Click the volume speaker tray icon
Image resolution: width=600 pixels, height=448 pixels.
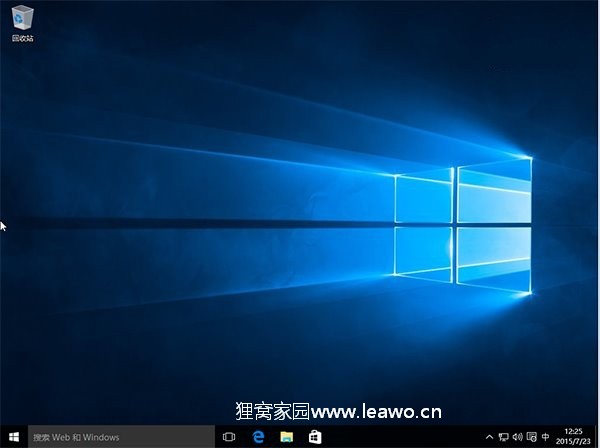517,437
